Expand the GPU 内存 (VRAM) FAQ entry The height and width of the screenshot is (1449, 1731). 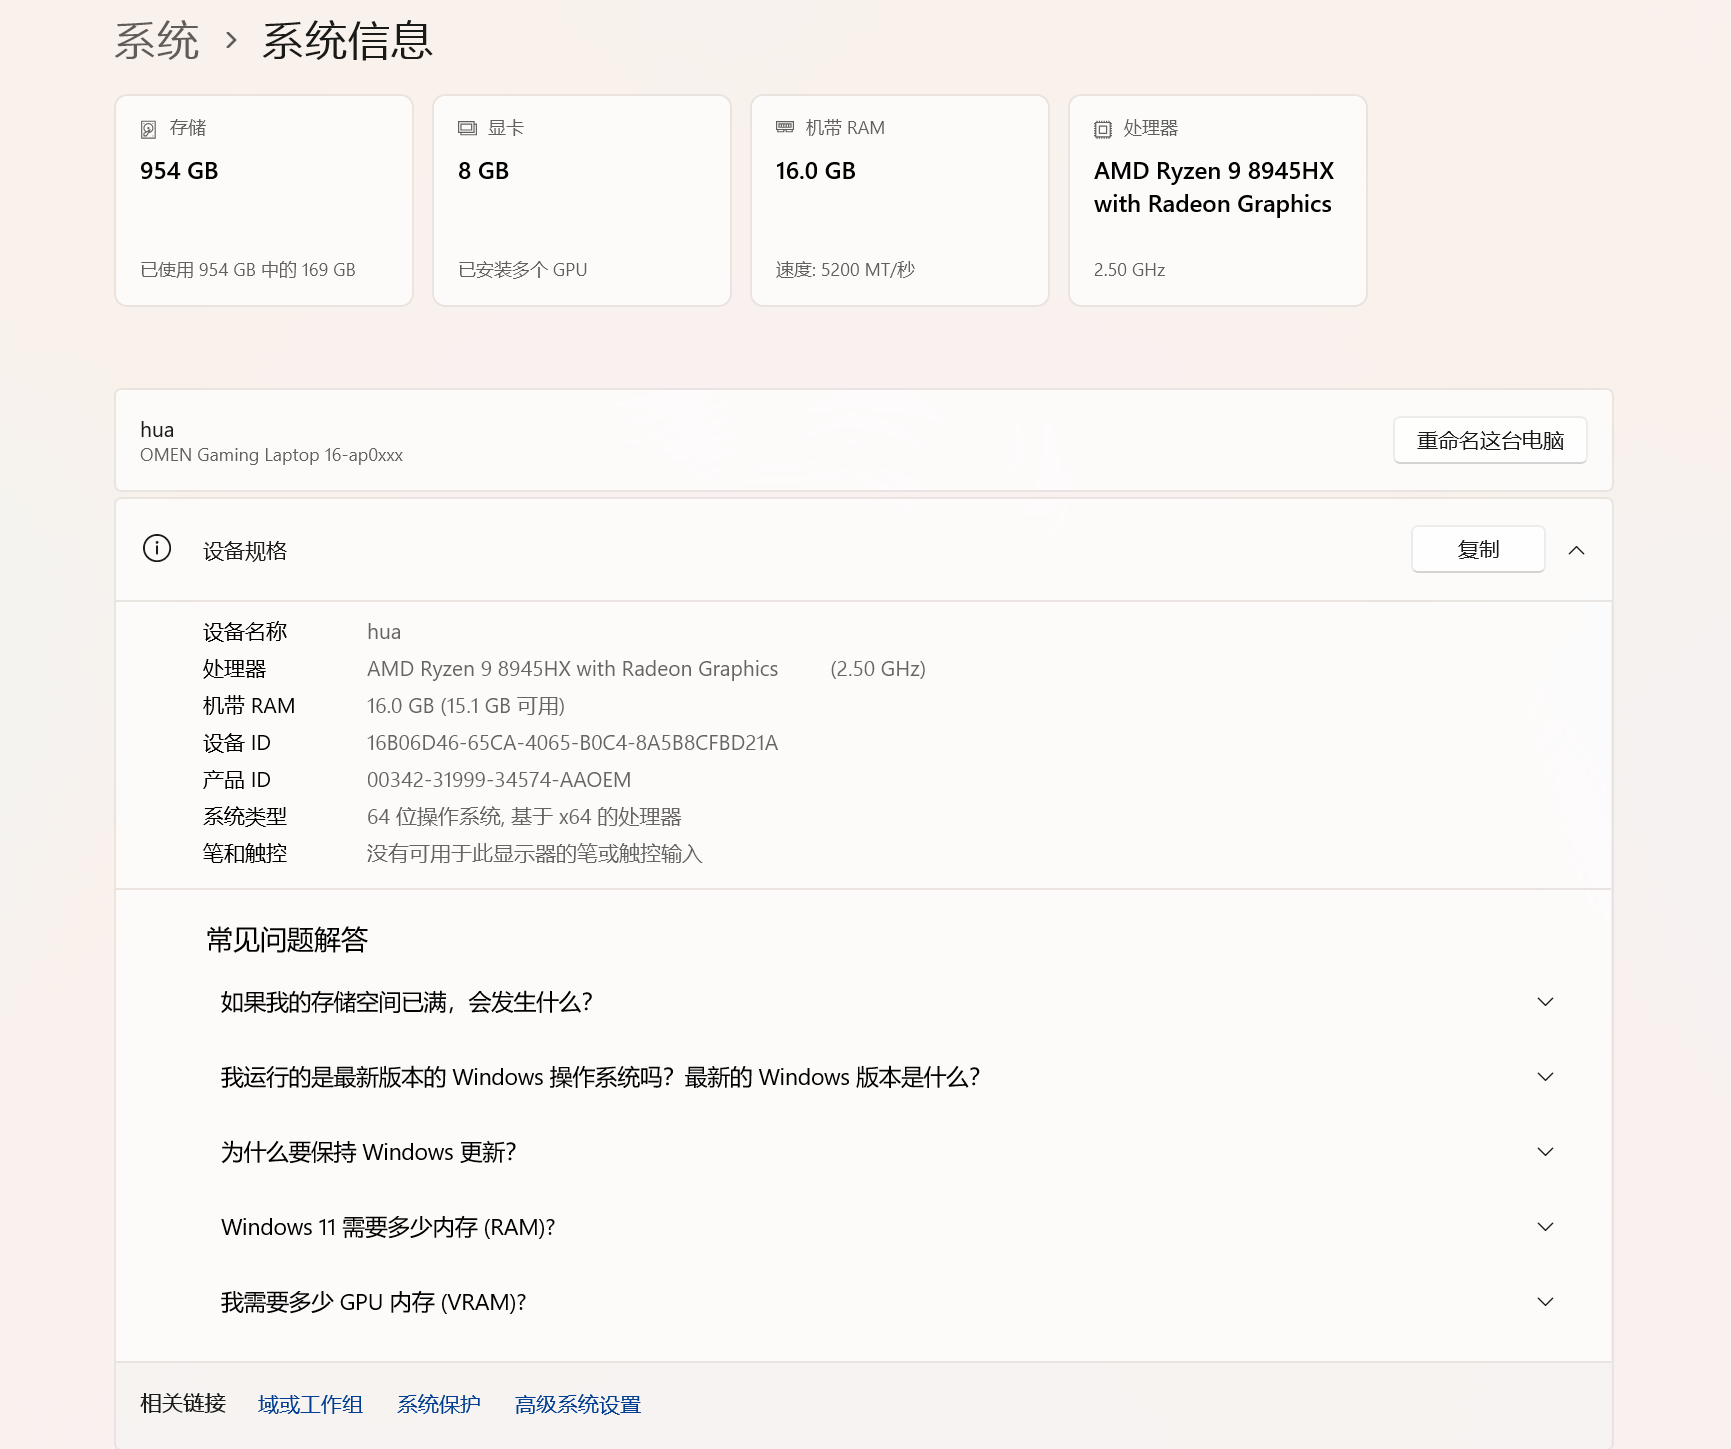(x=1545, y=1301)
